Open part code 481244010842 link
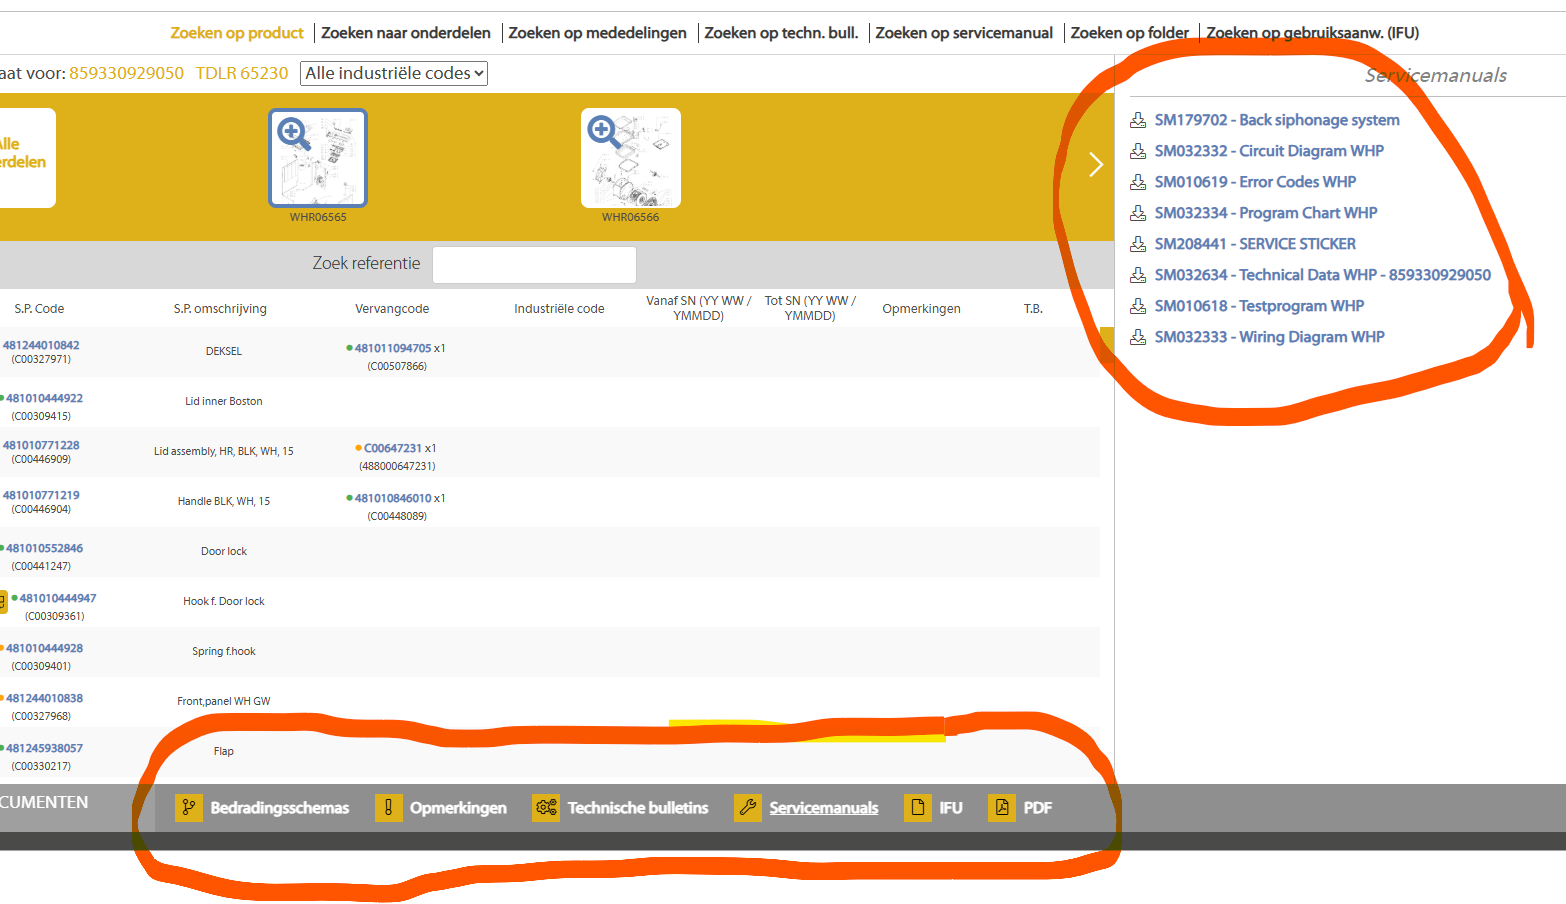The width and height of the screenshot is (1566, 904). (41, 345)
